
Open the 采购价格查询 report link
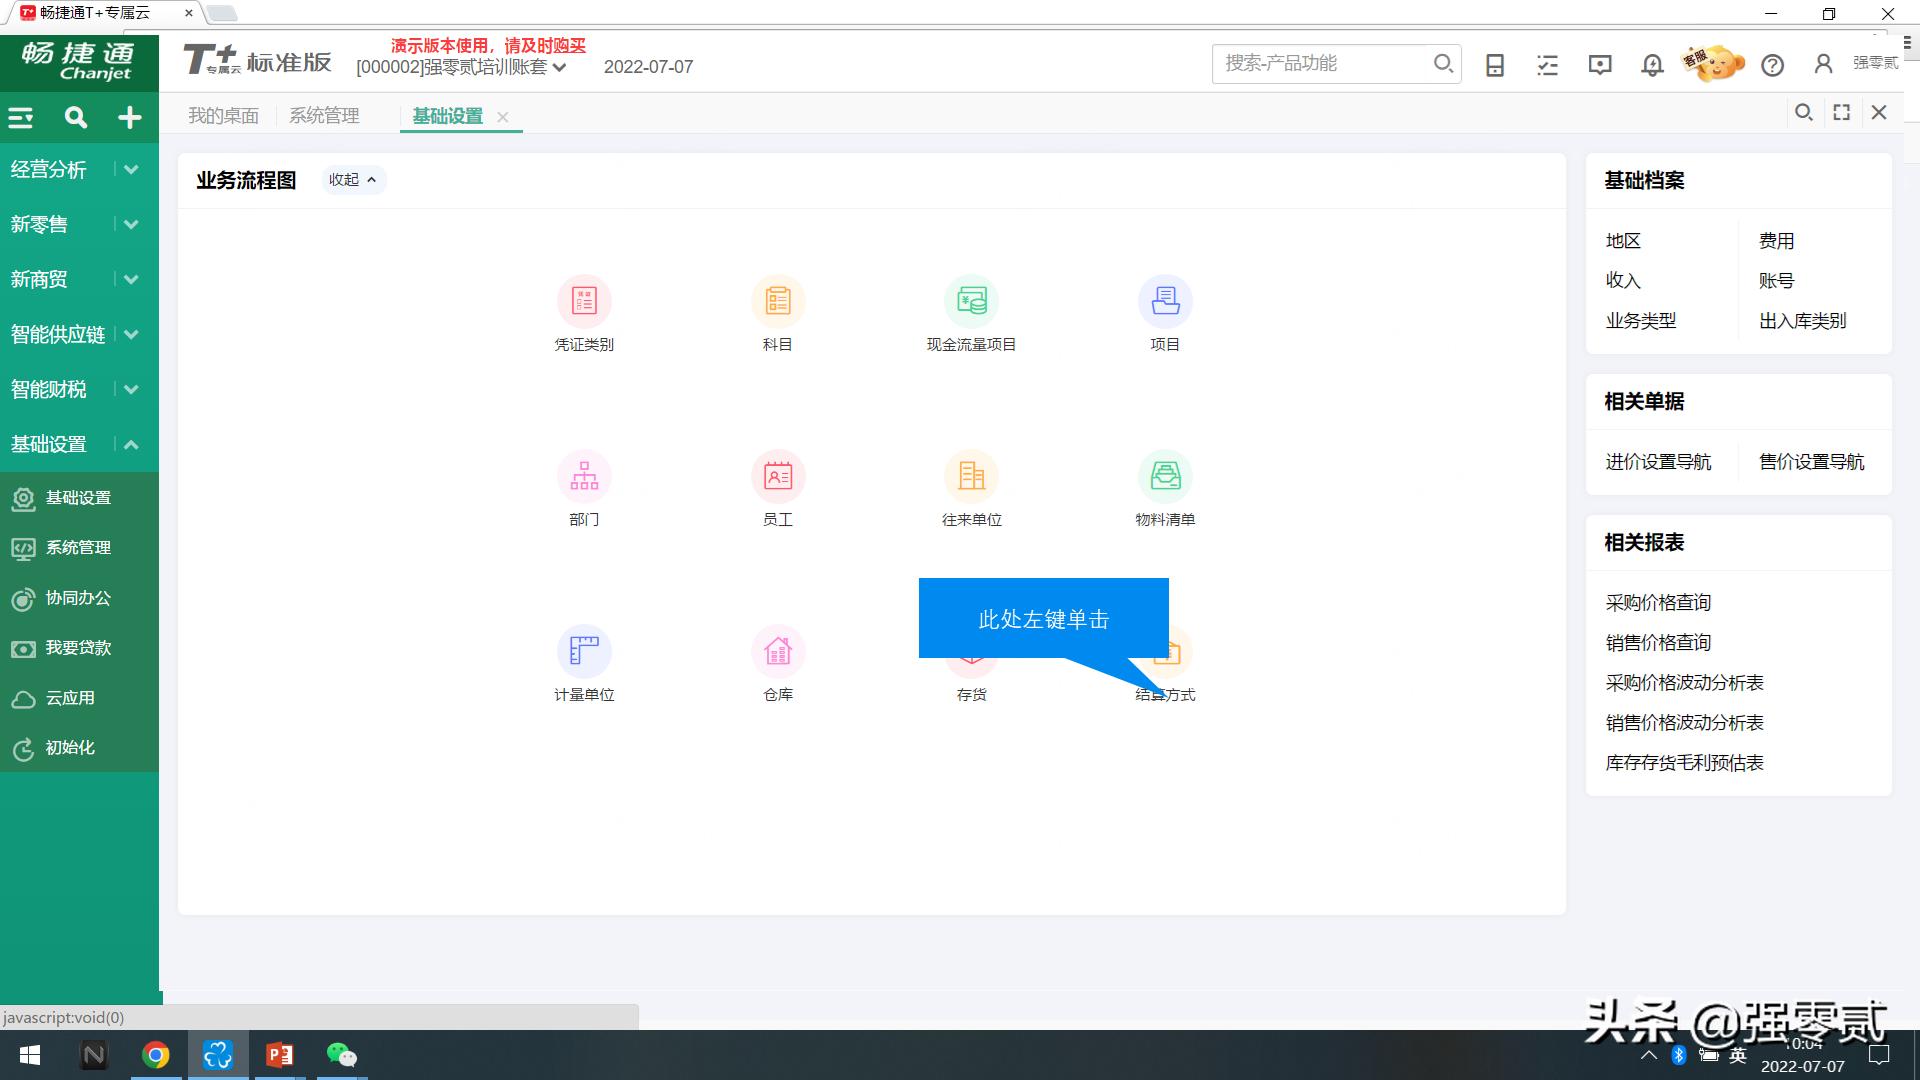[x=1658, y=601]
